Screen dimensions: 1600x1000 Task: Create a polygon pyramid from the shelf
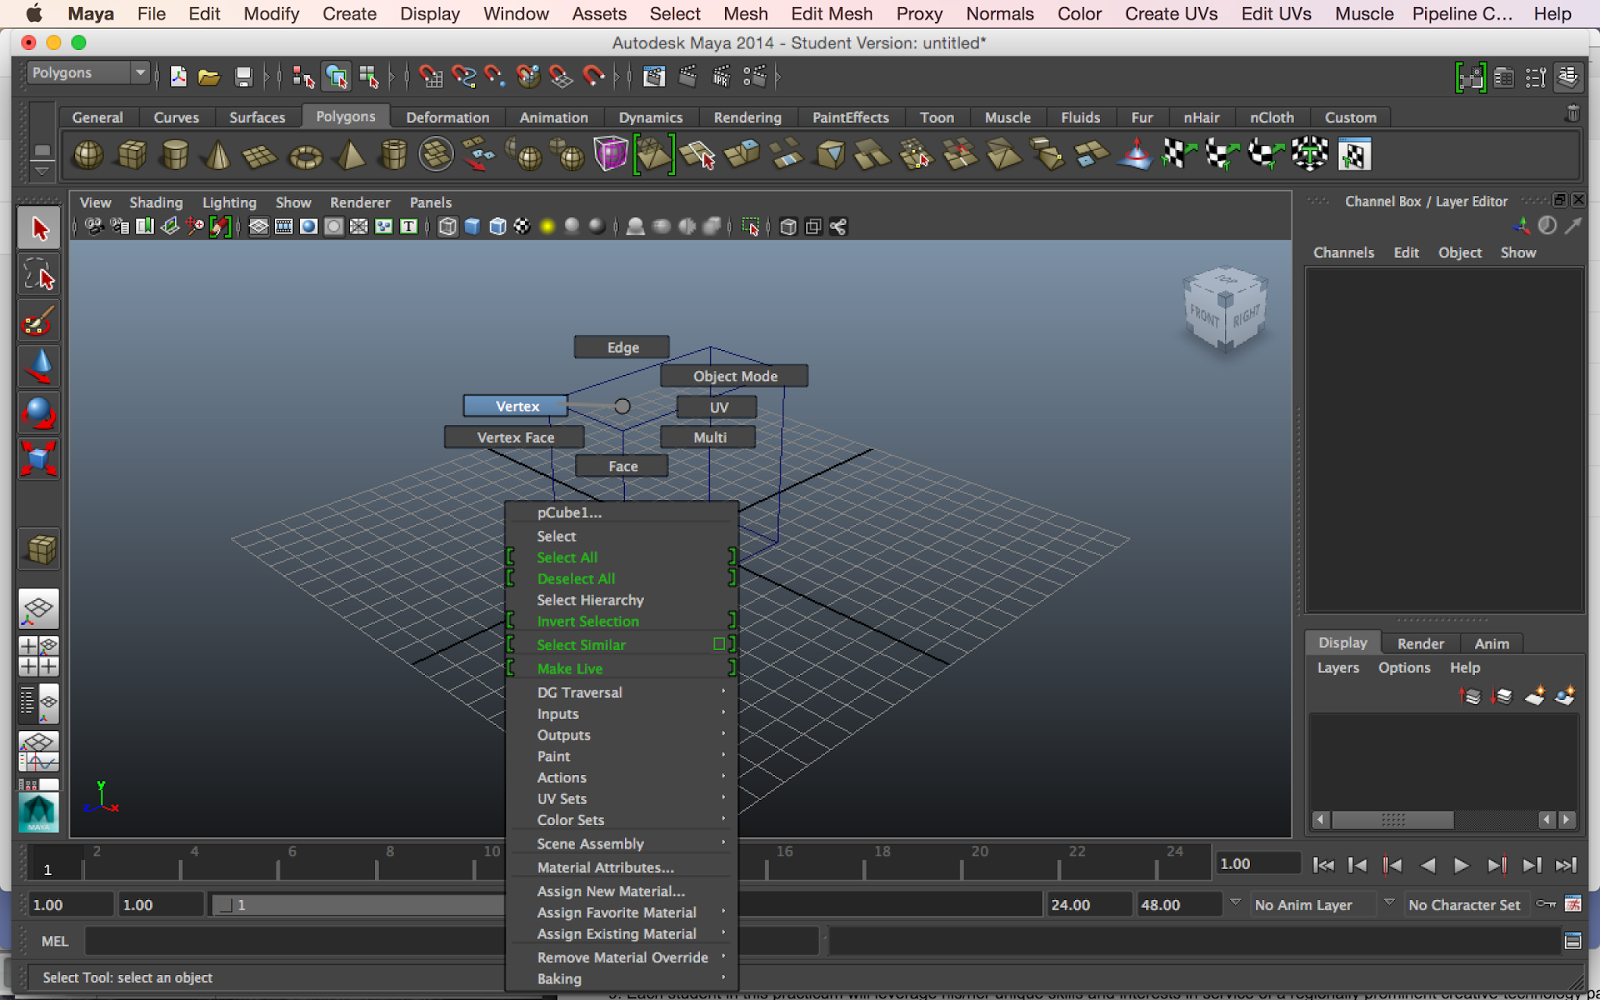tap(349, 155)
